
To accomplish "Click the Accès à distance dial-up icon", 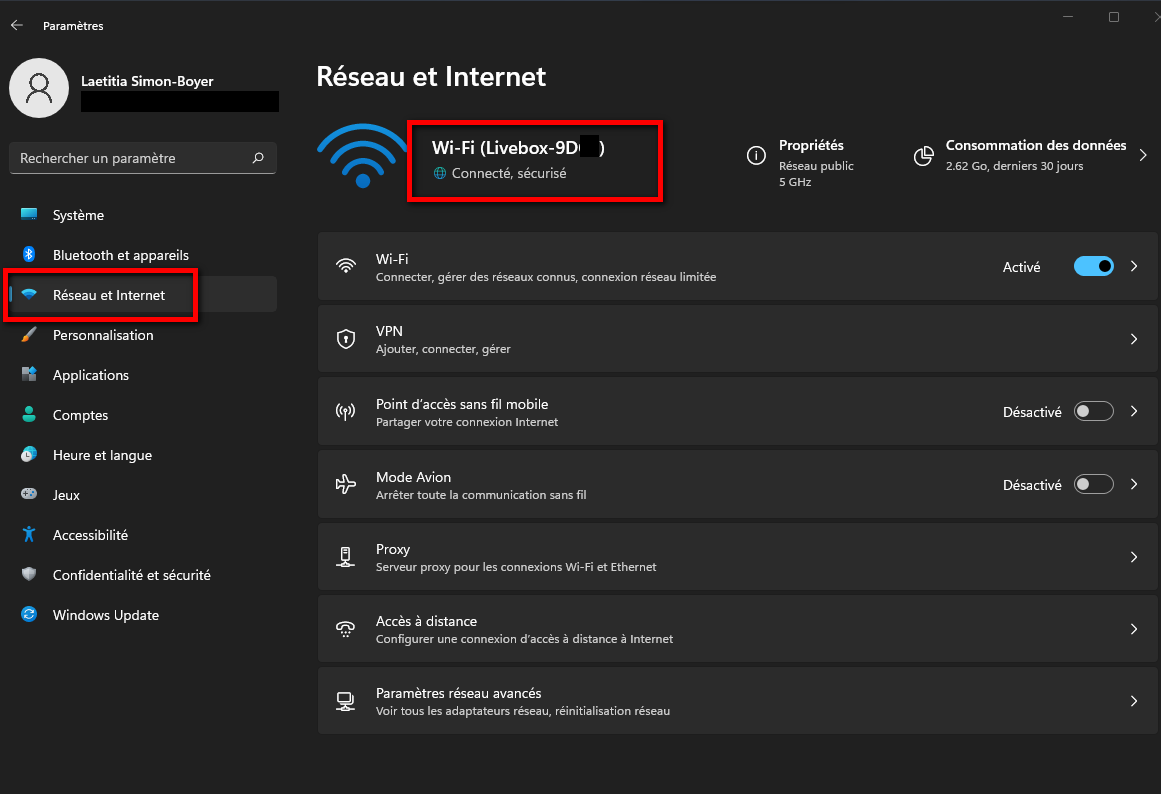I will click(346, 628).
